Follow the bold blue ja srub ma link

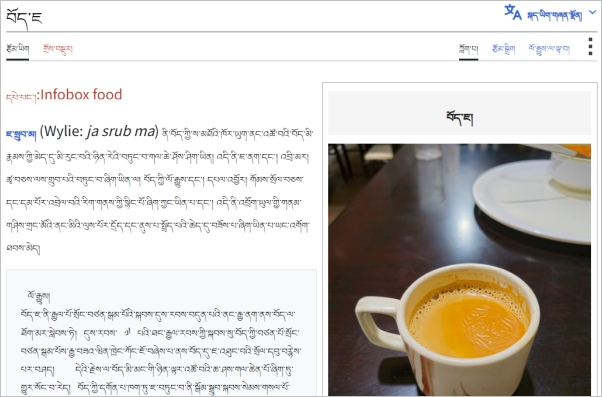[22, 134]
